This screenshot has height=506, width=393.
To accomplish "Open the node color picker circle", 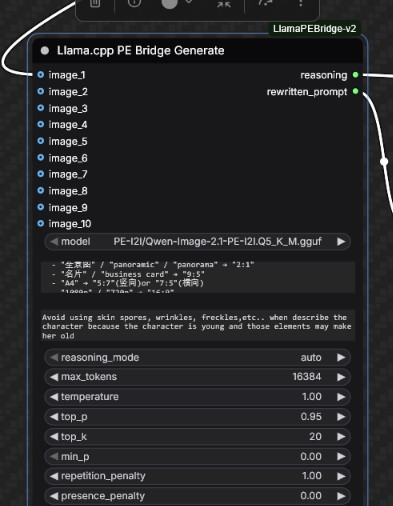I will (x=170, y=3).
